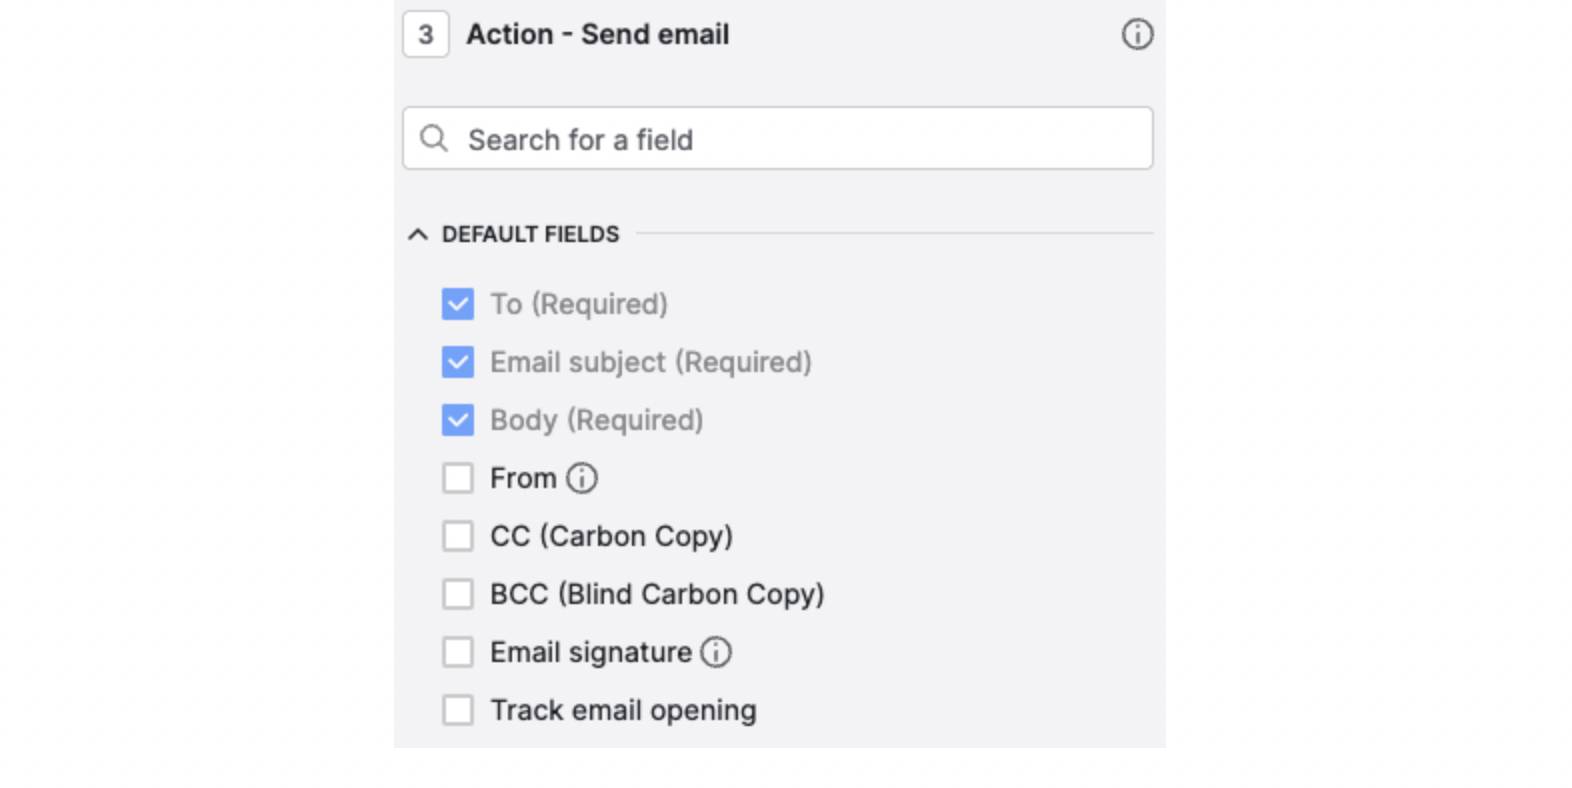Click the info icon beside Action - Send email
The width and height of the screenshot is (1572, 788).
click(x=1137, y=34)
